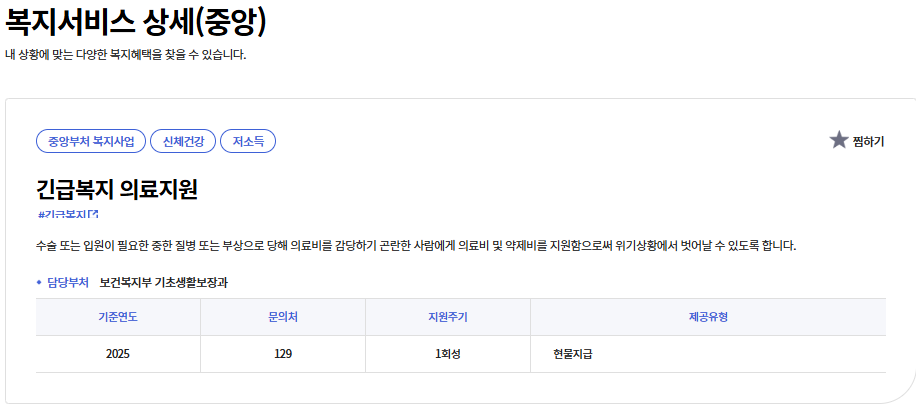Open the #긴급복지 hashtag link

click(x=62, y=214)
